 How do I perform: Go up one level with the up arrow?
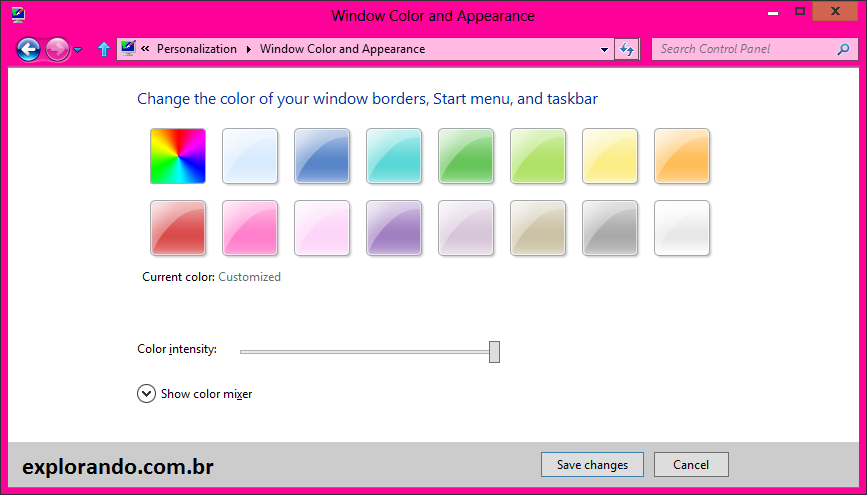[x=104, y=49]
